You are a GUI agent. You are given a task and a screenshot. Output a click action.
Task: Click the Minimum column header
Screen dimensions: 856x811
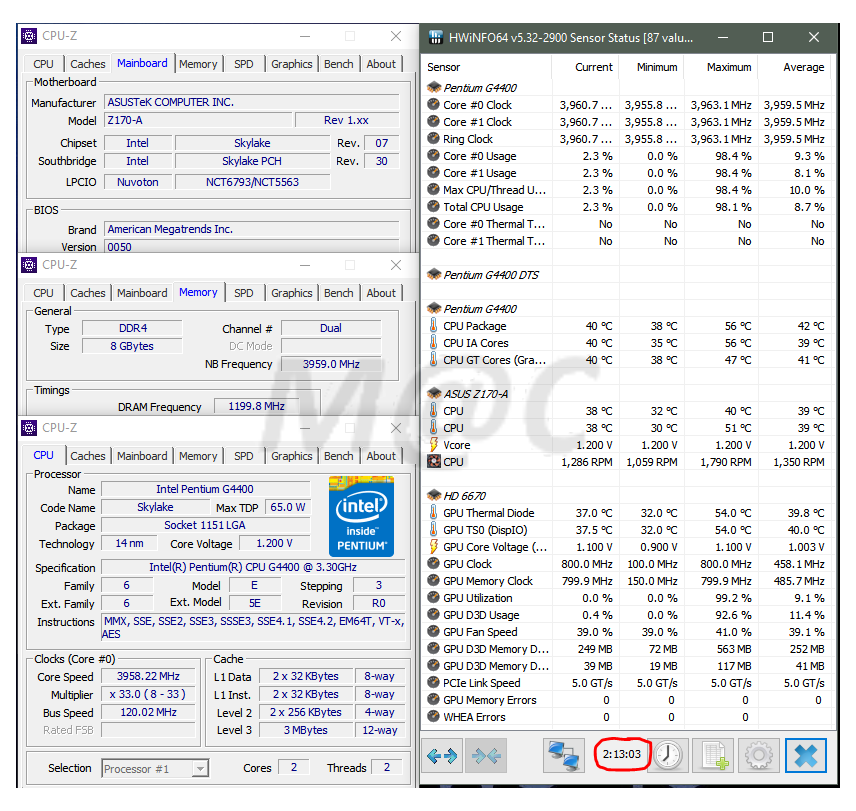(x=651, y=67)
